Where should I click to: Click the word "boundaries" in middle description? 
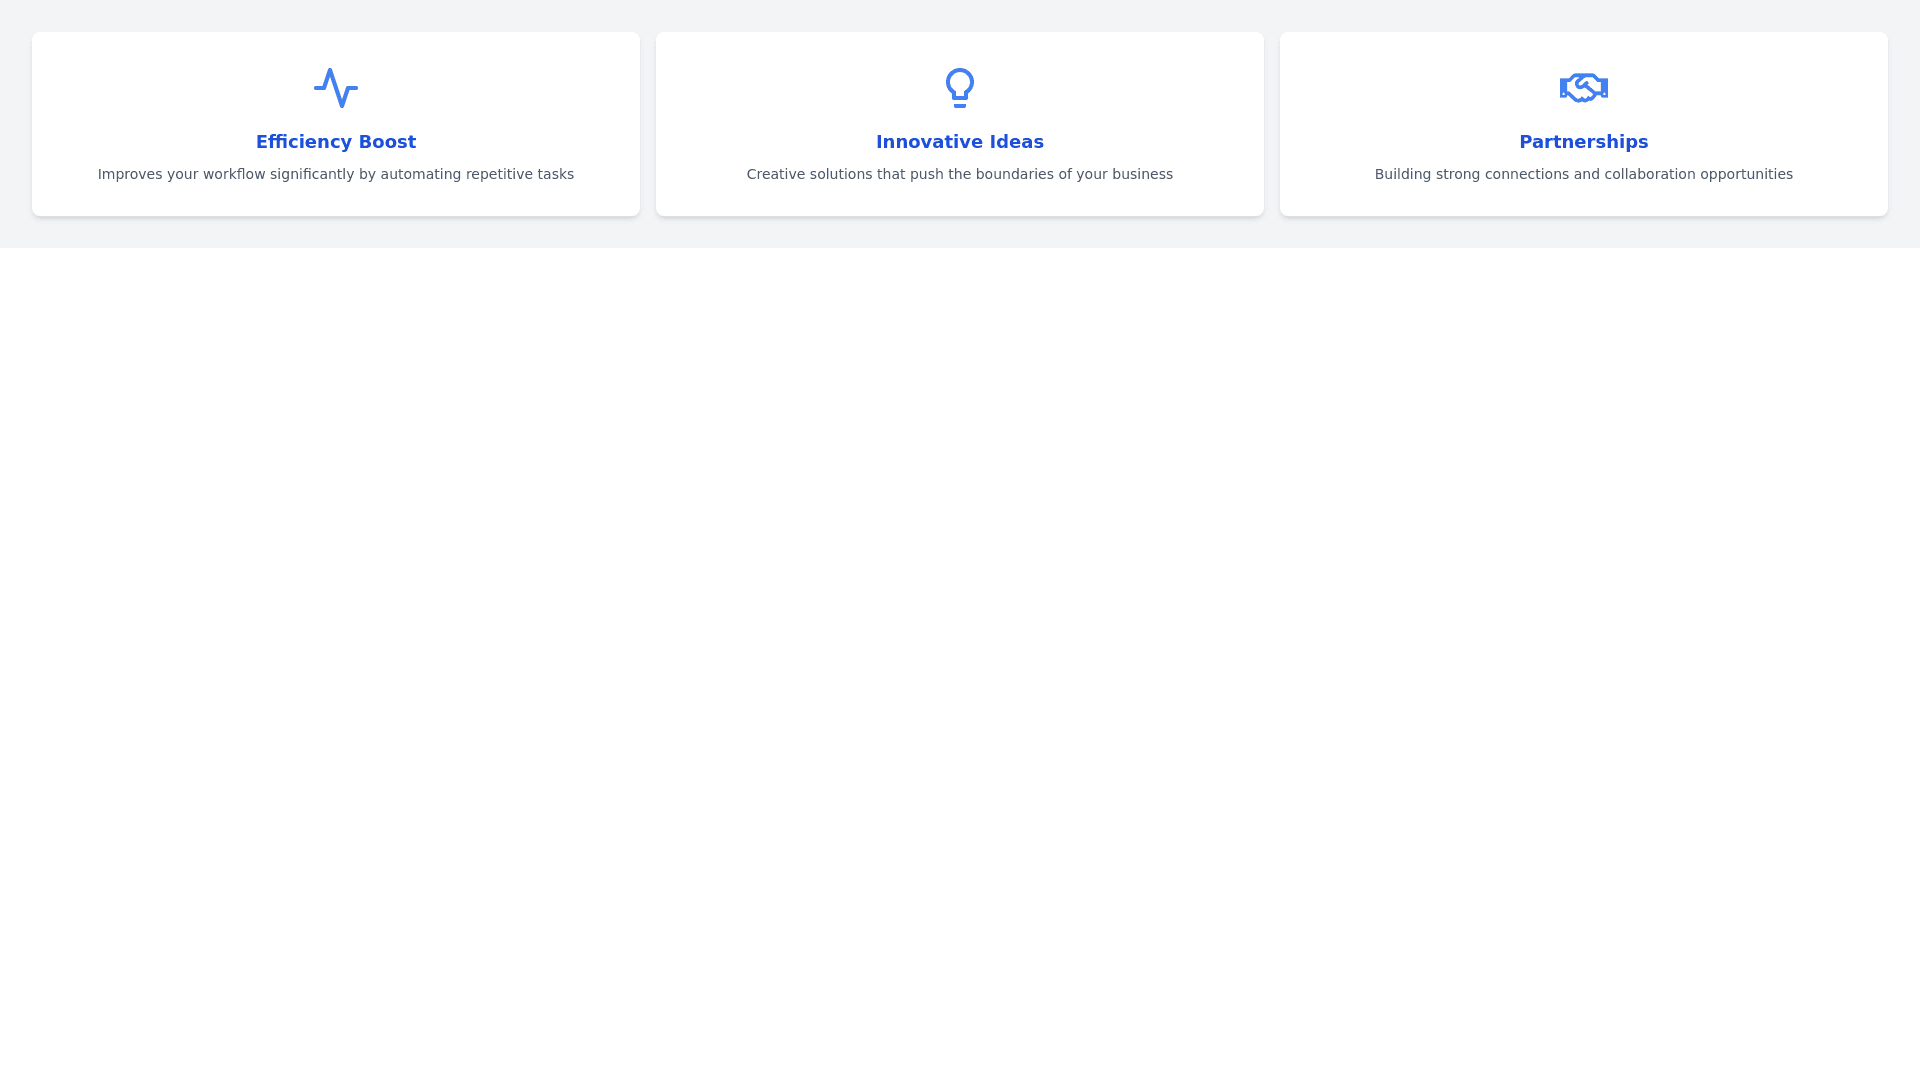coord(1014,174)
